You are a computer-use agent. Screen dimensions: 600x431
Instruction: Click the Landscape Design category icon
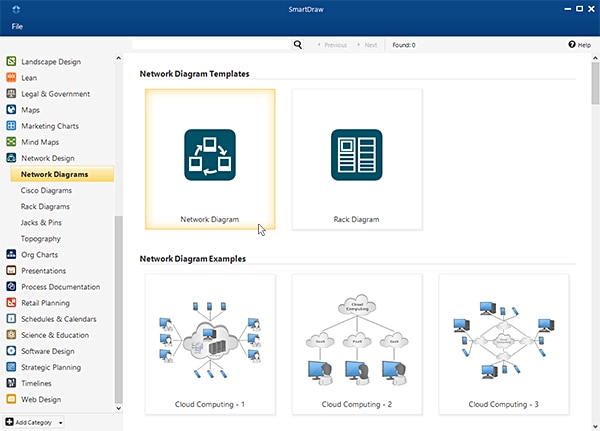click(x=11, y=61)
